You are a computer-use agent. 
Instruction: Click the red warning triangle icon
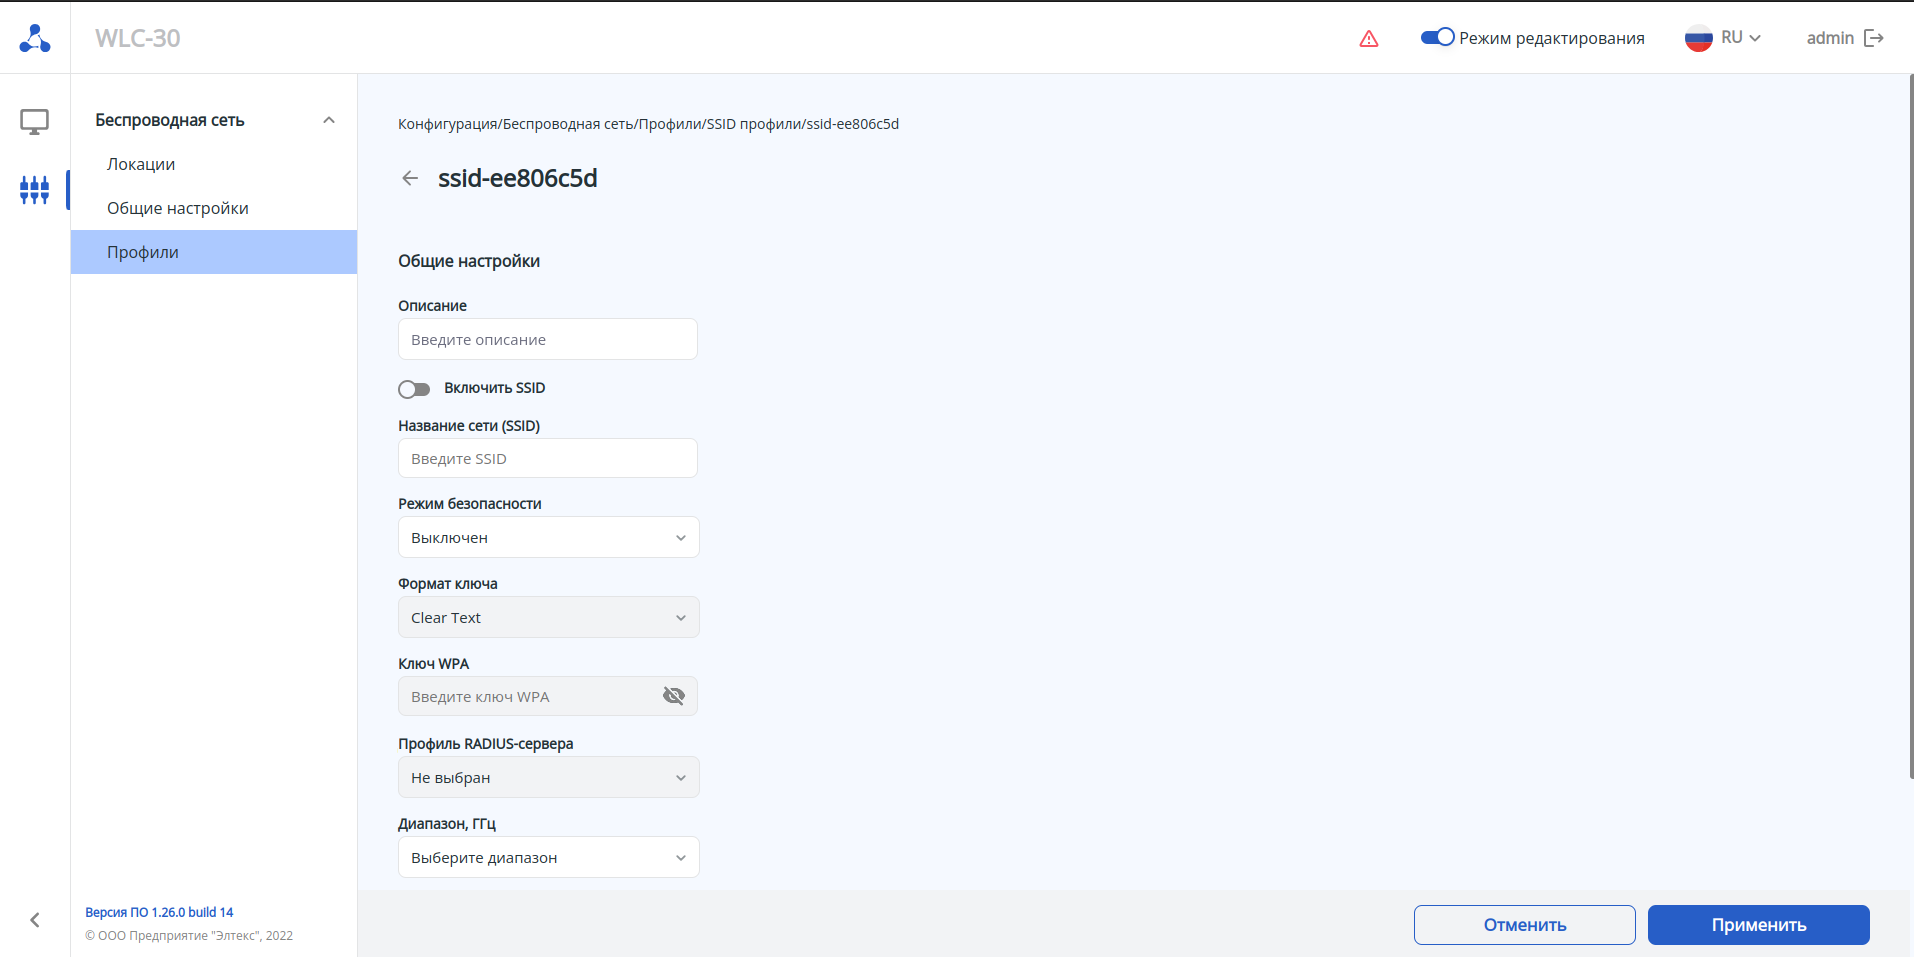[1369, 39]
